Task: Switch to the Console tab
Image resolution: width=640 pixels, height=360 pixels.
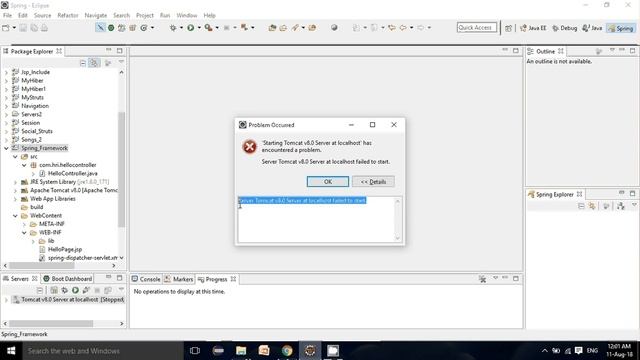Action: tap(146, 279)
